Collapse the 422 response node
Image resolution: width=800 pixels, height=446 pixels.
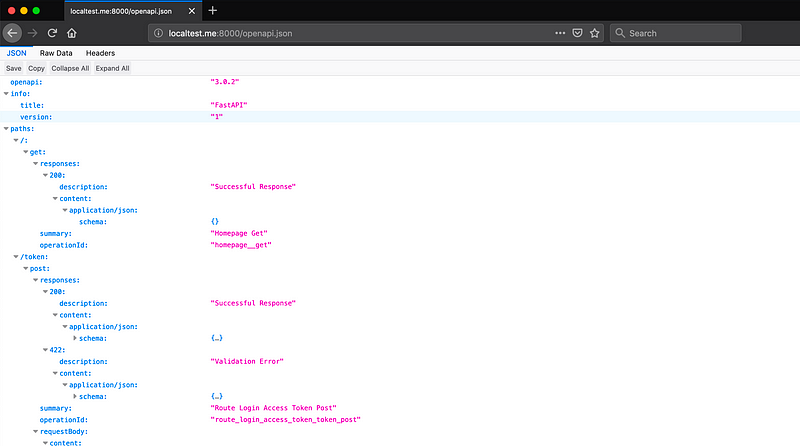click(x=45, y=350)
